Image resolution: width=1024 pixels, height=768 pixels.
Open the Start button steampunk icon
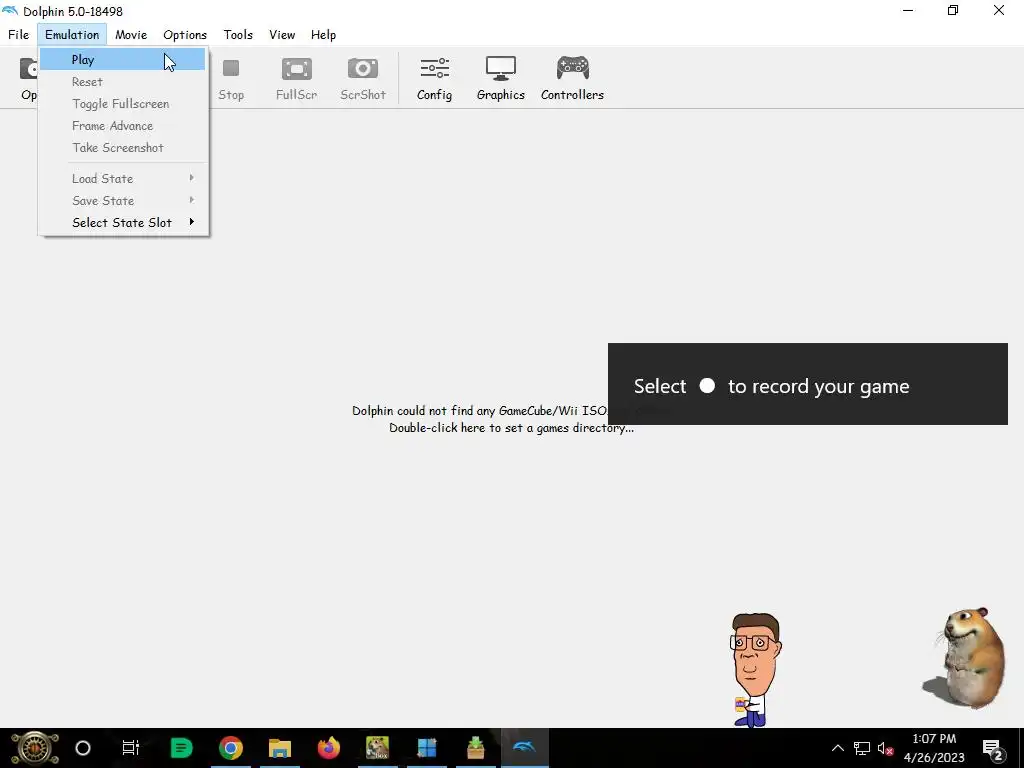34,748
